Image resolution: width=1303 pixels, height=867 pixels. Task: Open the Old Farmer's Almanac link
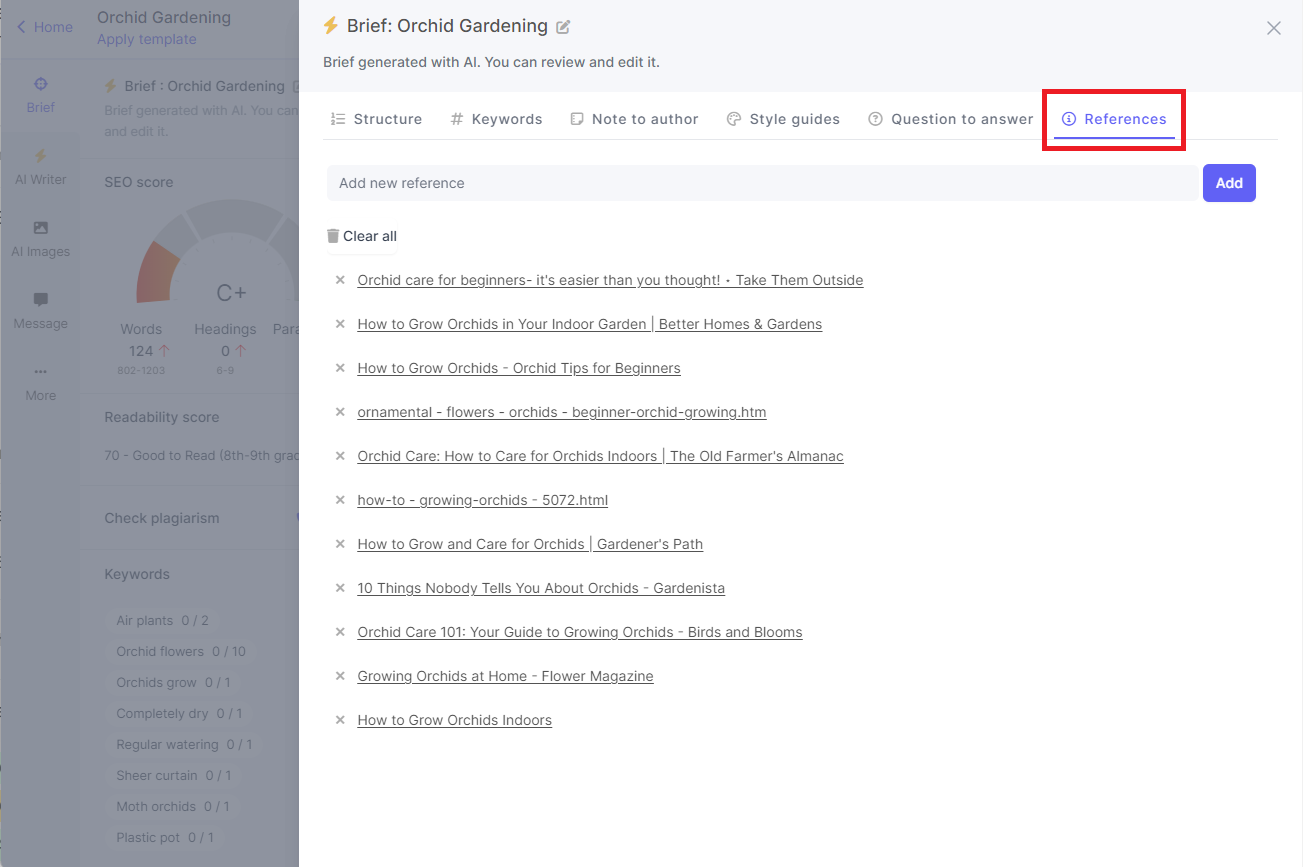click(x=600, y=456)
